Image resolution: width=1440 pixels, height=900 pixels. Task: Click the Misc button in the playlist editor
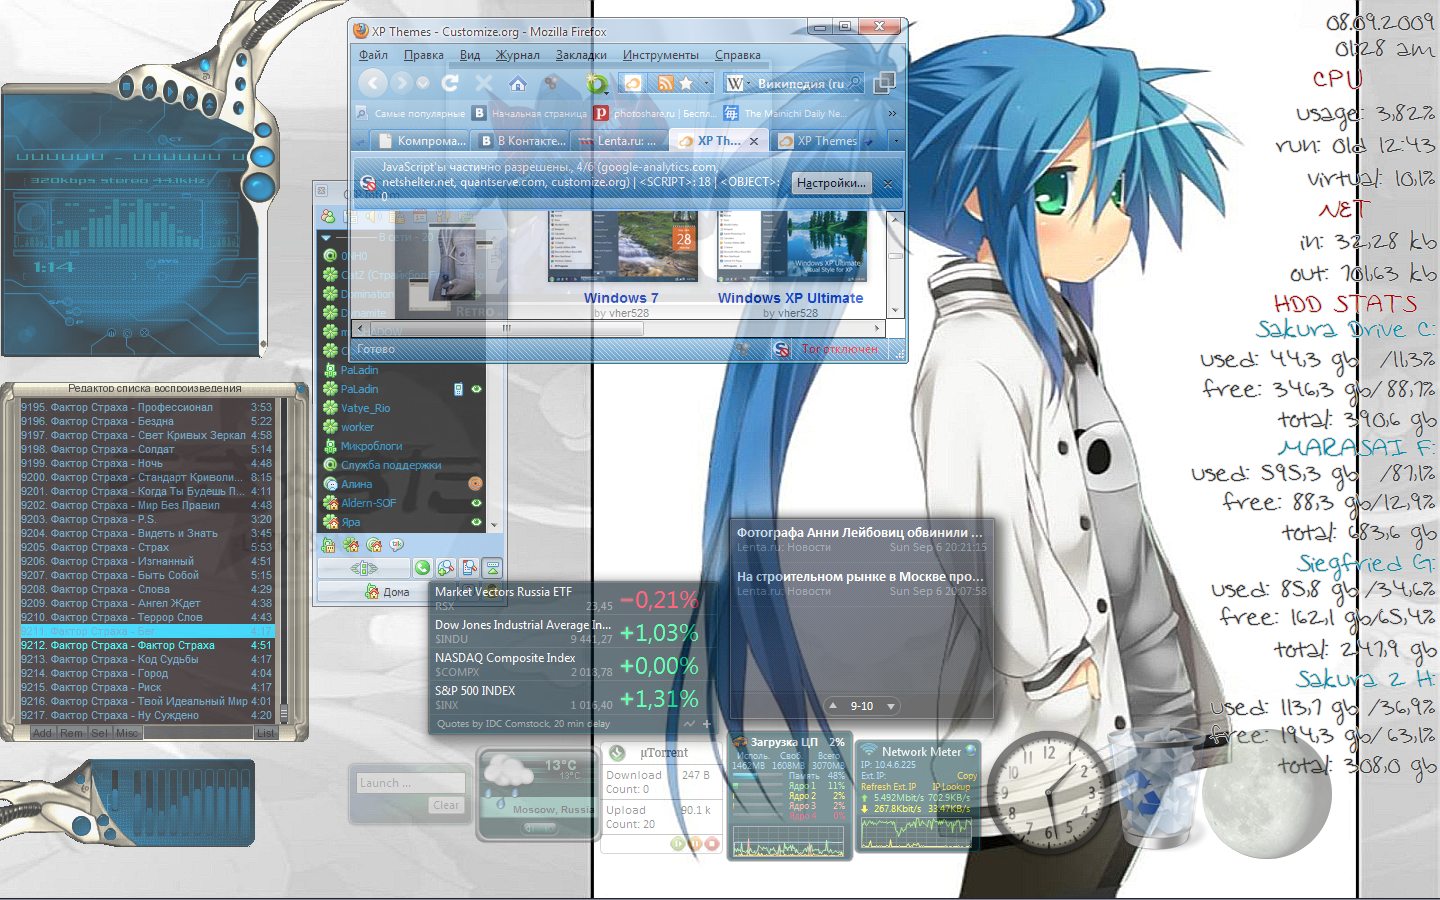[127, 733]
